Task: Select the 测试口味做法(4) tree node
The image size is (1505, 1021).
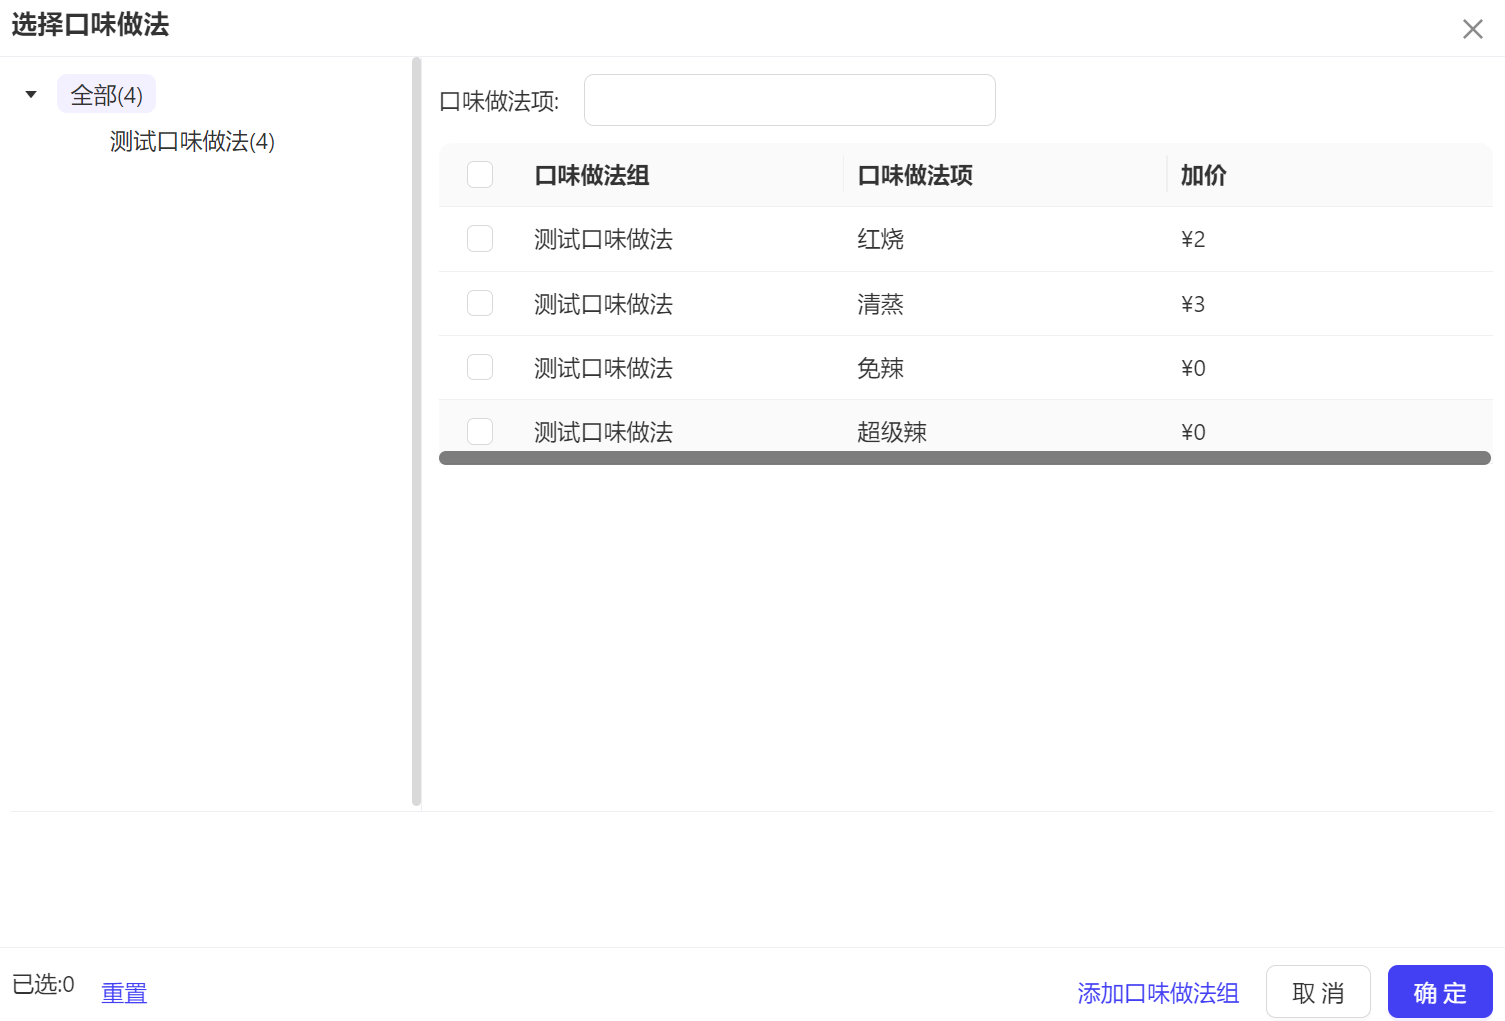Action: click(x=192, y=142)
